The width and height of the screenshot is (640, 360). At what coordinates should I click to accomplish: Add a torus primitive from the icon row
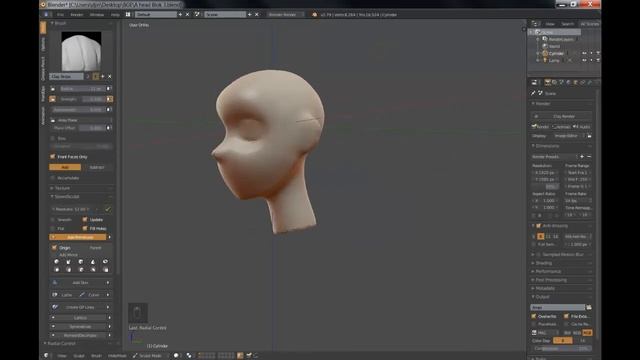(105, 262)
